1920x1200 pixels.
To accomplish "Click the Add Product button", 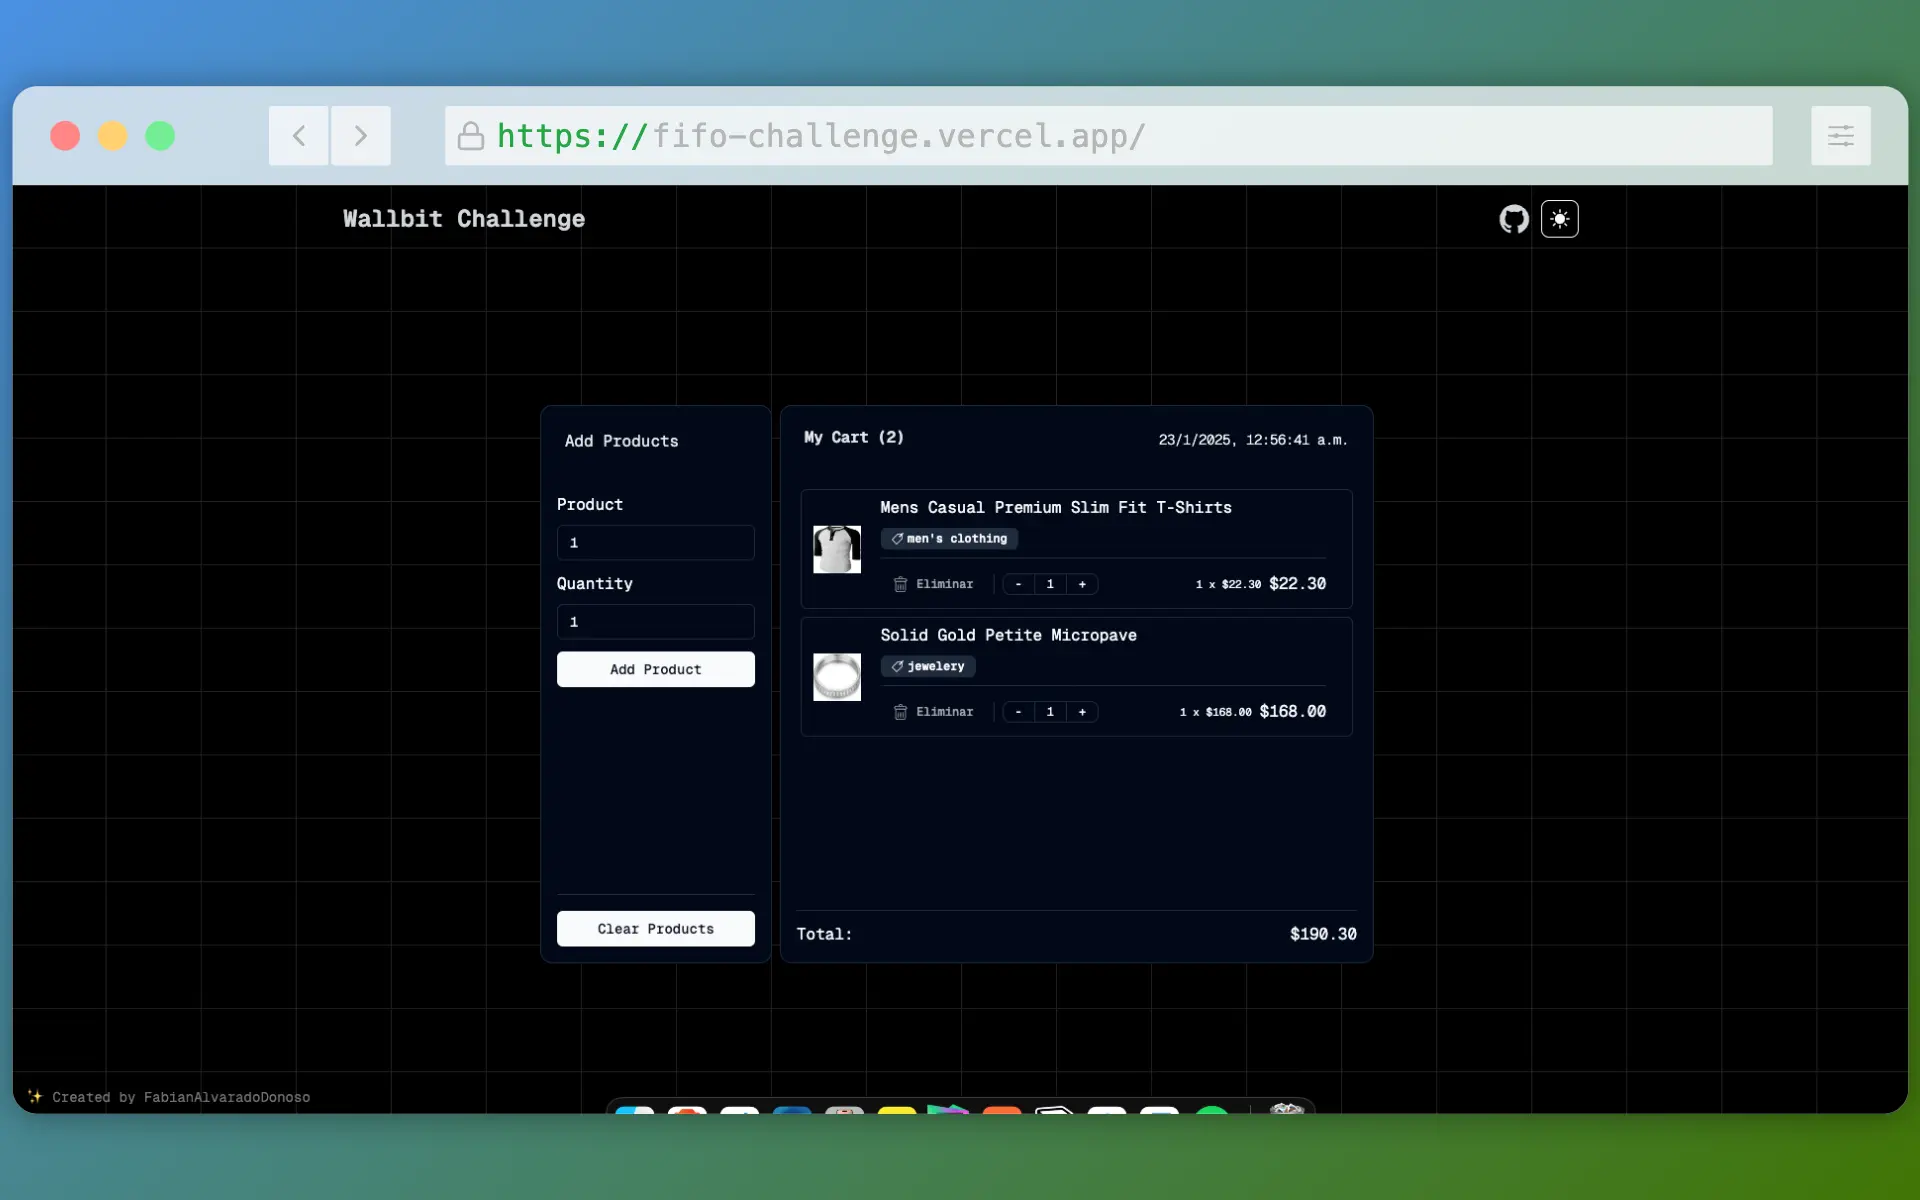I will tap(655, 669).
